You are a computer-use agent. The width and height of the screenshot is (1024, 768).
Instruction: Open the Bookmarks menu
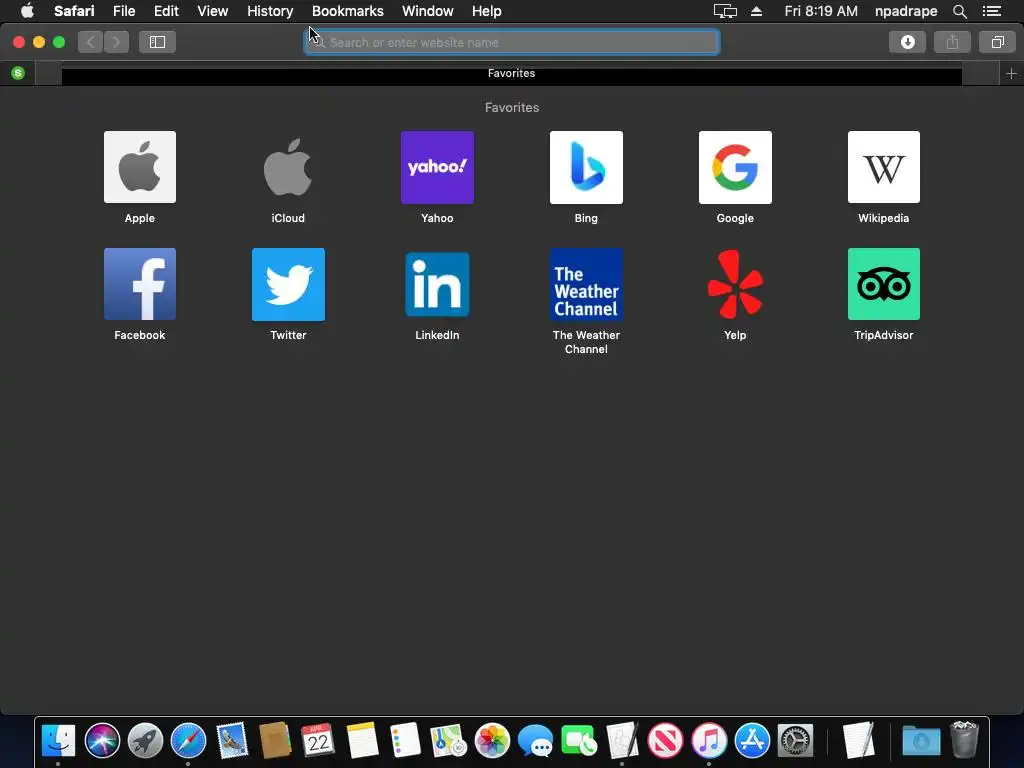tap(347, 11)
